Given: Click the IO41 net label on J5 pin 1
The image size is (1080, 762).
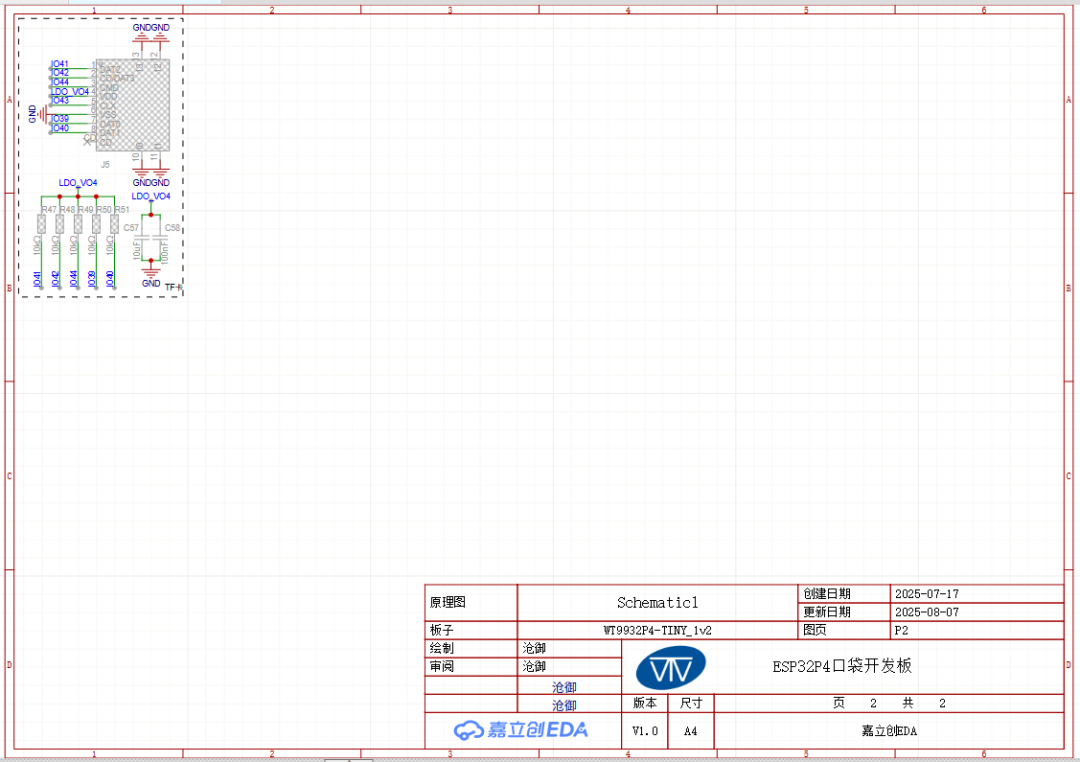Looking at the screenshot, I should coord(60,64).
